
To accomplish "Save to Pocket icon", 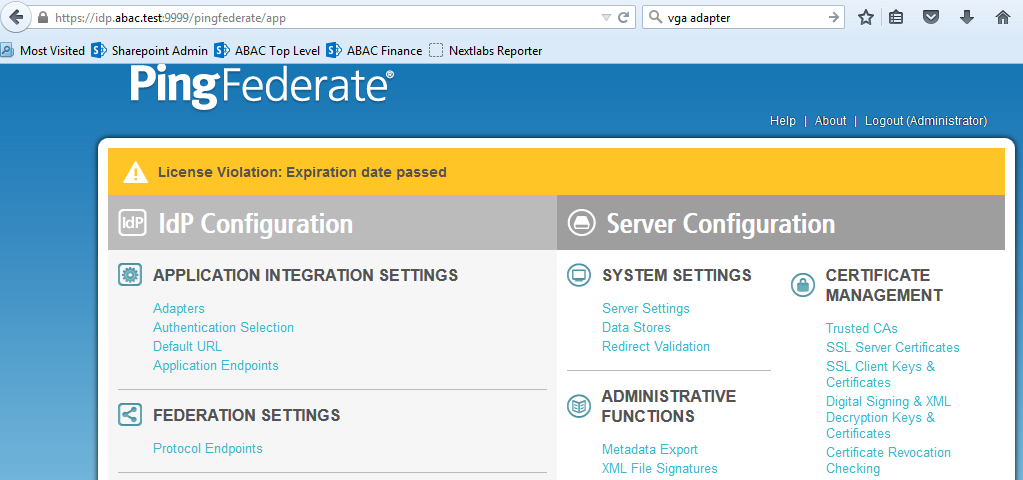I will (x=931, y=18).
